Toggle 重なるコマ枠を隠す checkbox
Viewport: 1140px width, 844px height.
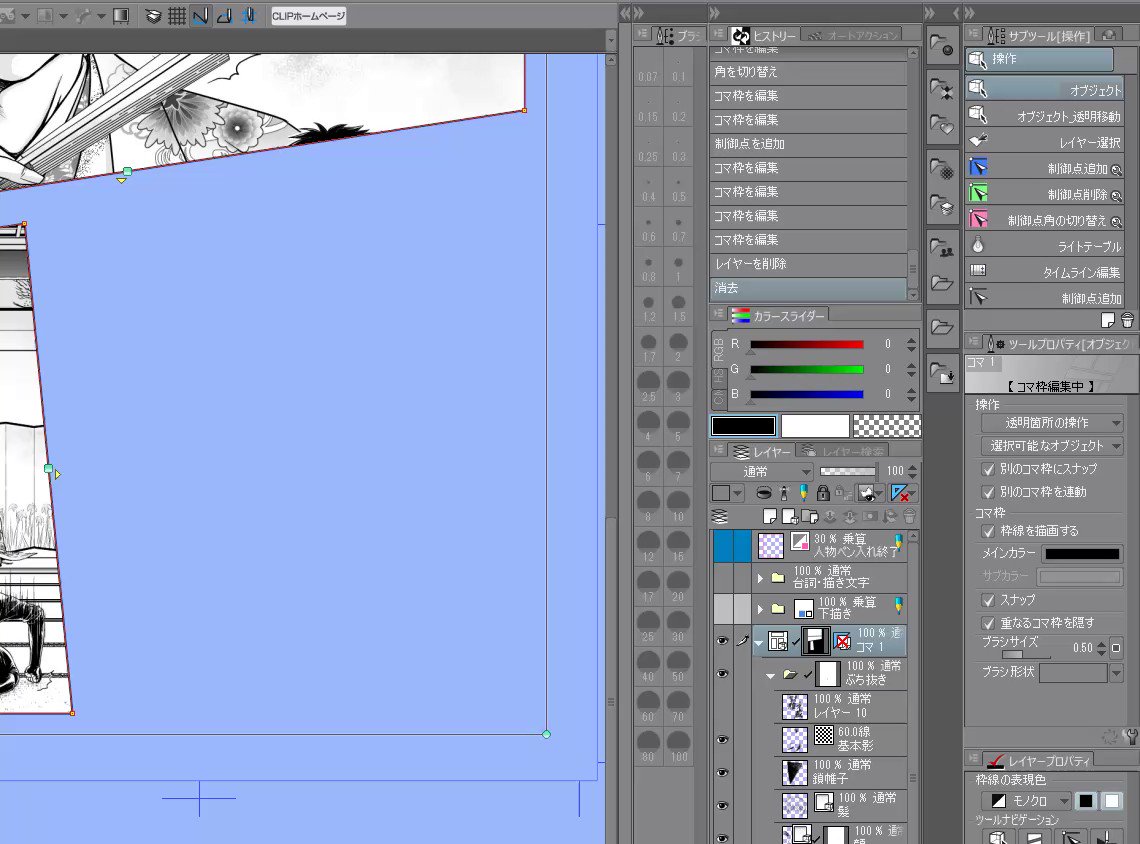988,623
